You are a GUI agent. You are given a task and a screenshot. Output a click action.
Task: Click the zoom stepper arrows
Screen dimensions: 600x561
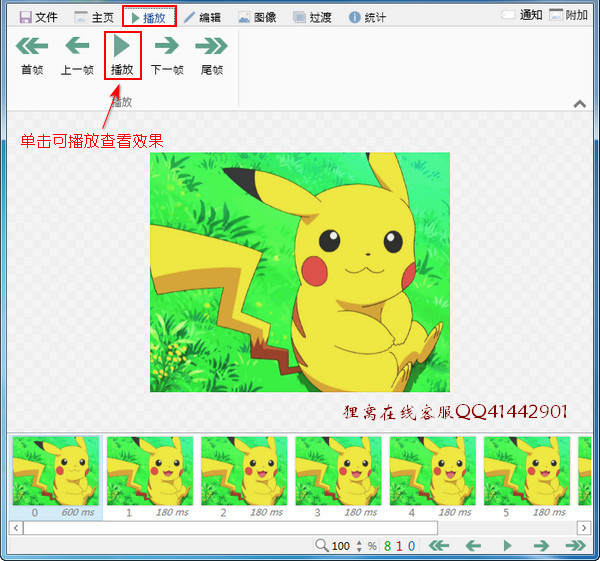359,546
